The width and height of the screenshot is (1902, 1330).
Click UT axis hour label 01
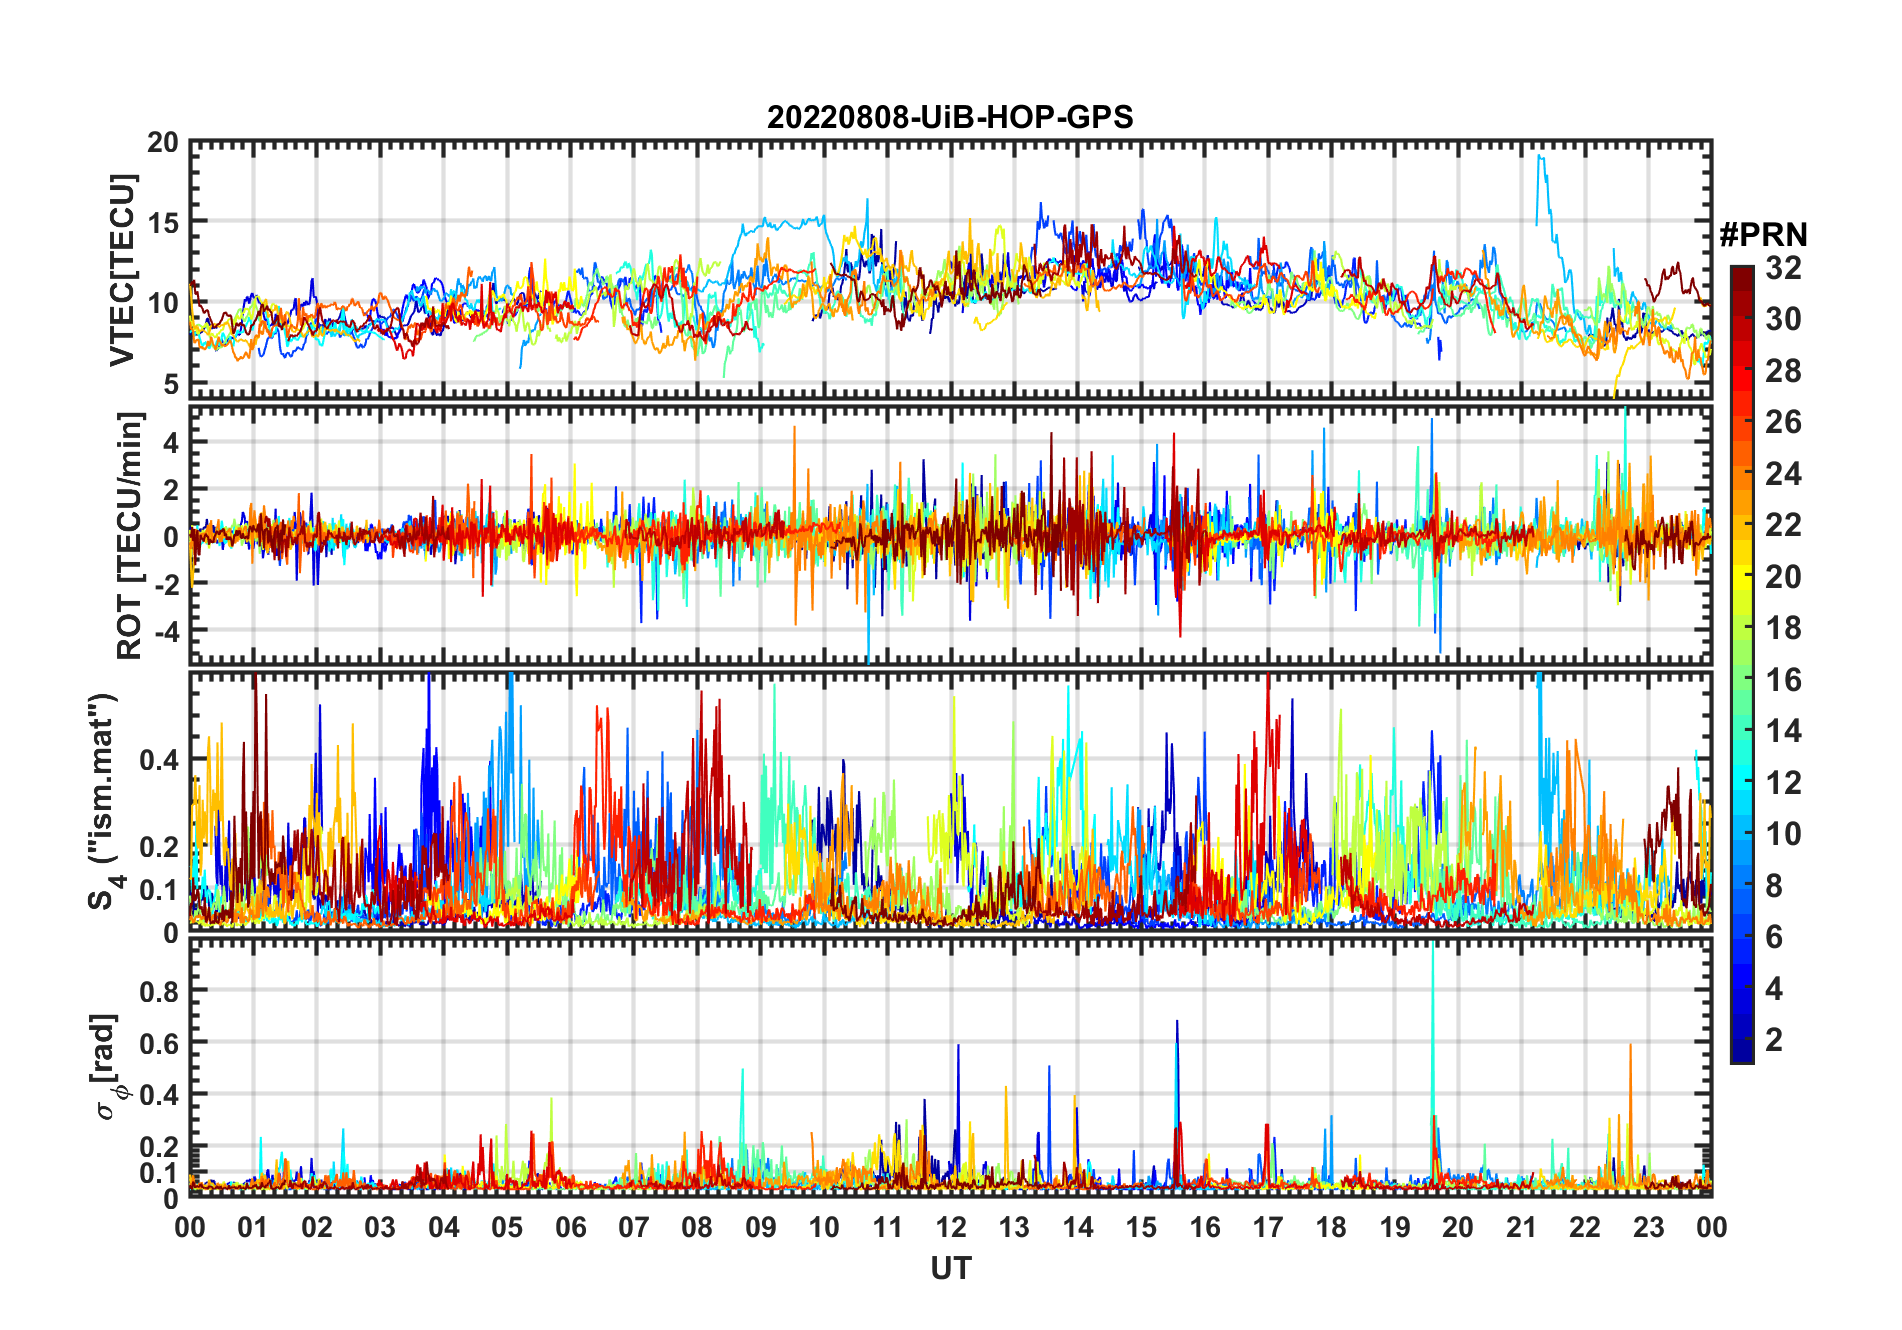(x=253, y=1228)
